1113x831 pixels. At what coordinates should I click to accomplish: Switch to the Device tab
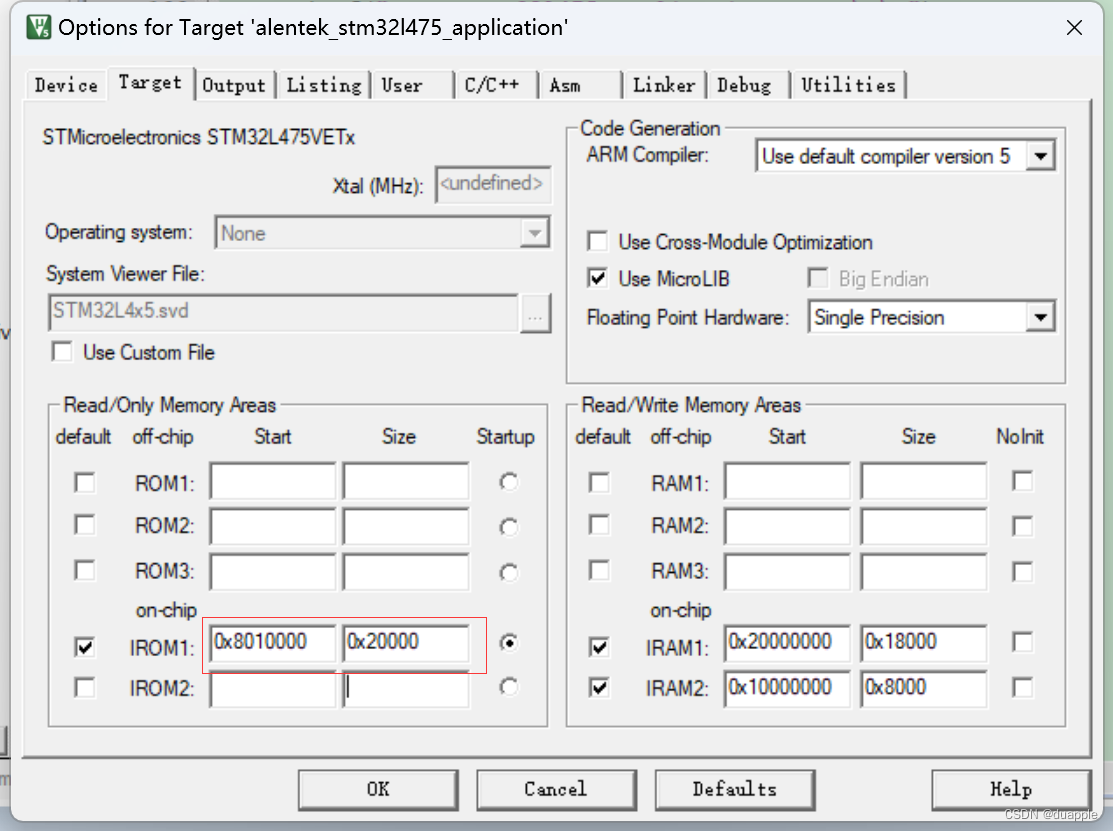click(x=66, y=85)
